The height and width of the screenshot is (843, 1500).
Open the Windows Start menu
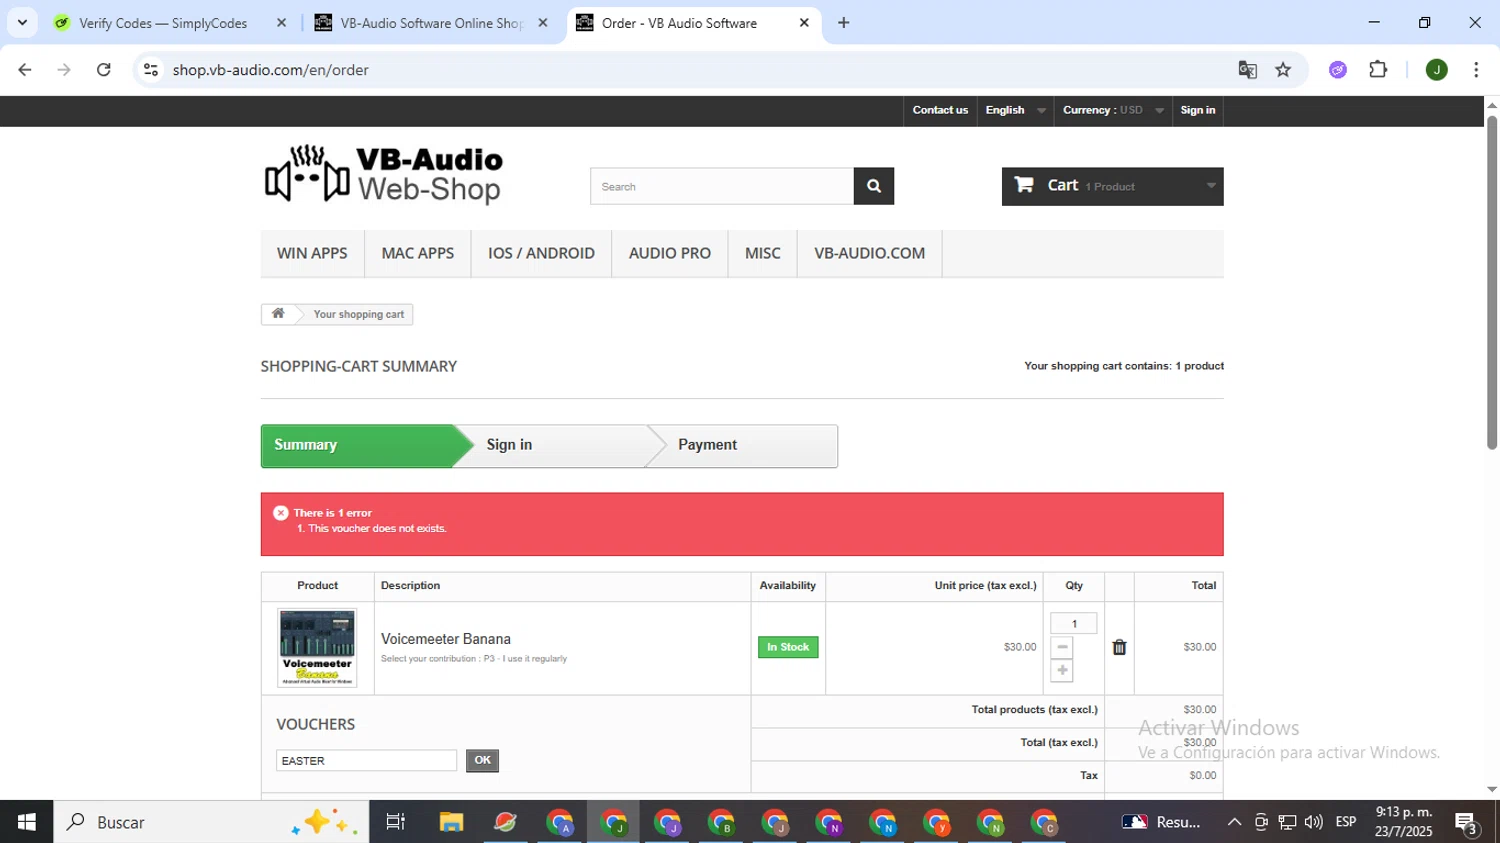[27, 822]
